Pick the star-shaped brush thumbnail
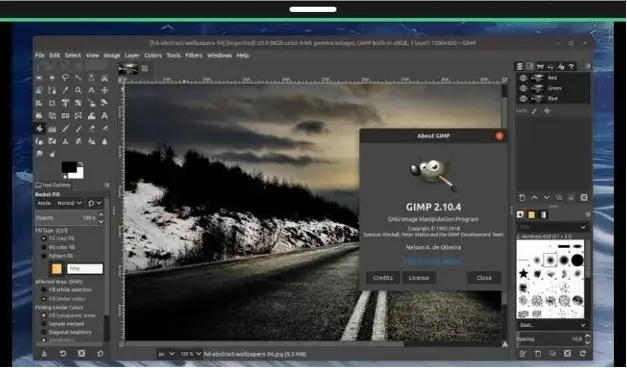 [x=523, y=274]
